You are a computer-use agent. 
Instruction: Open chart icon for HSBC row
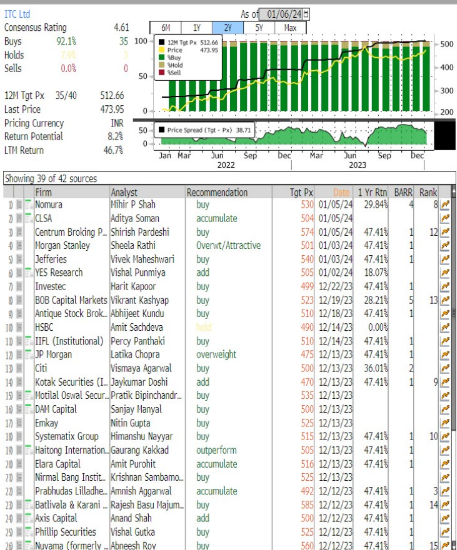[x=445, y=327]
